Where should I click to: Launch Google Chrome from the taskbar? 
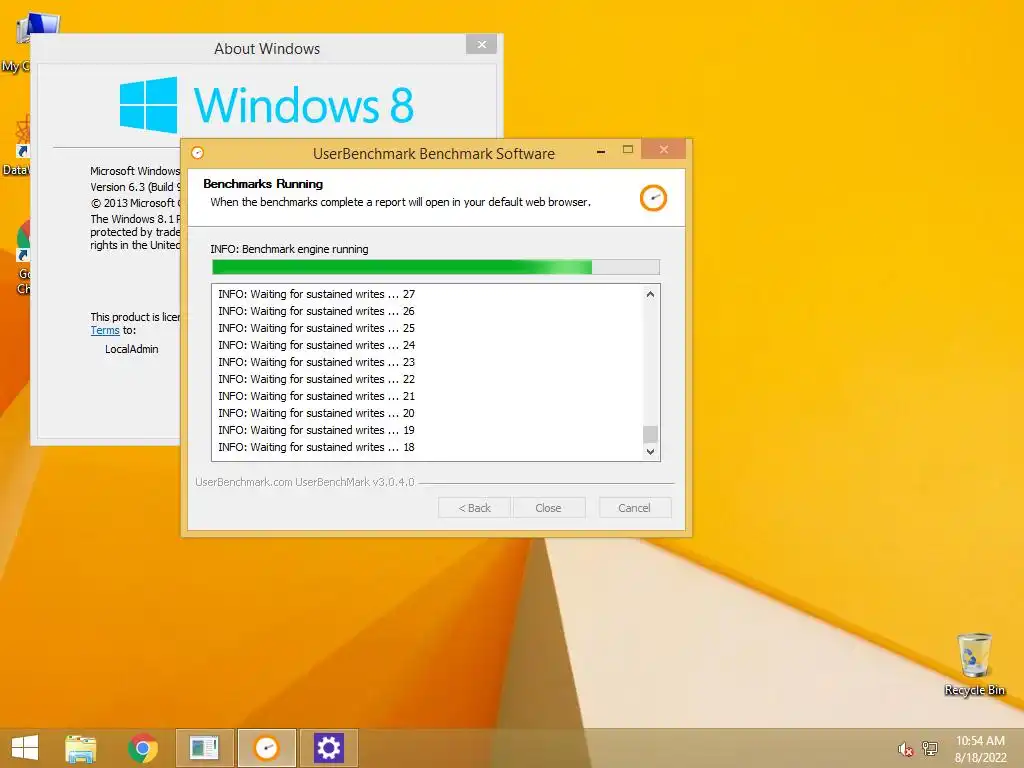coord(142,748)
